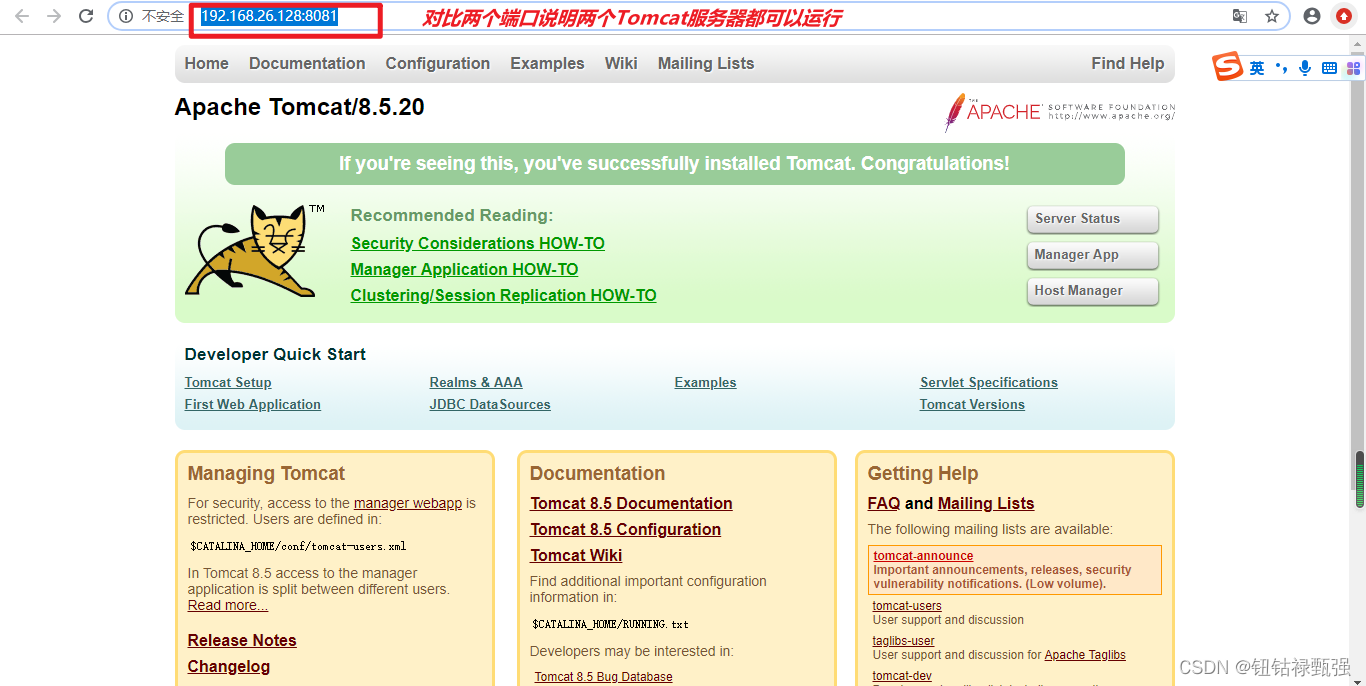Viewport: 1366px width, 686px height.
Task: Open the user profile icon
Action: click(1312, 16)
